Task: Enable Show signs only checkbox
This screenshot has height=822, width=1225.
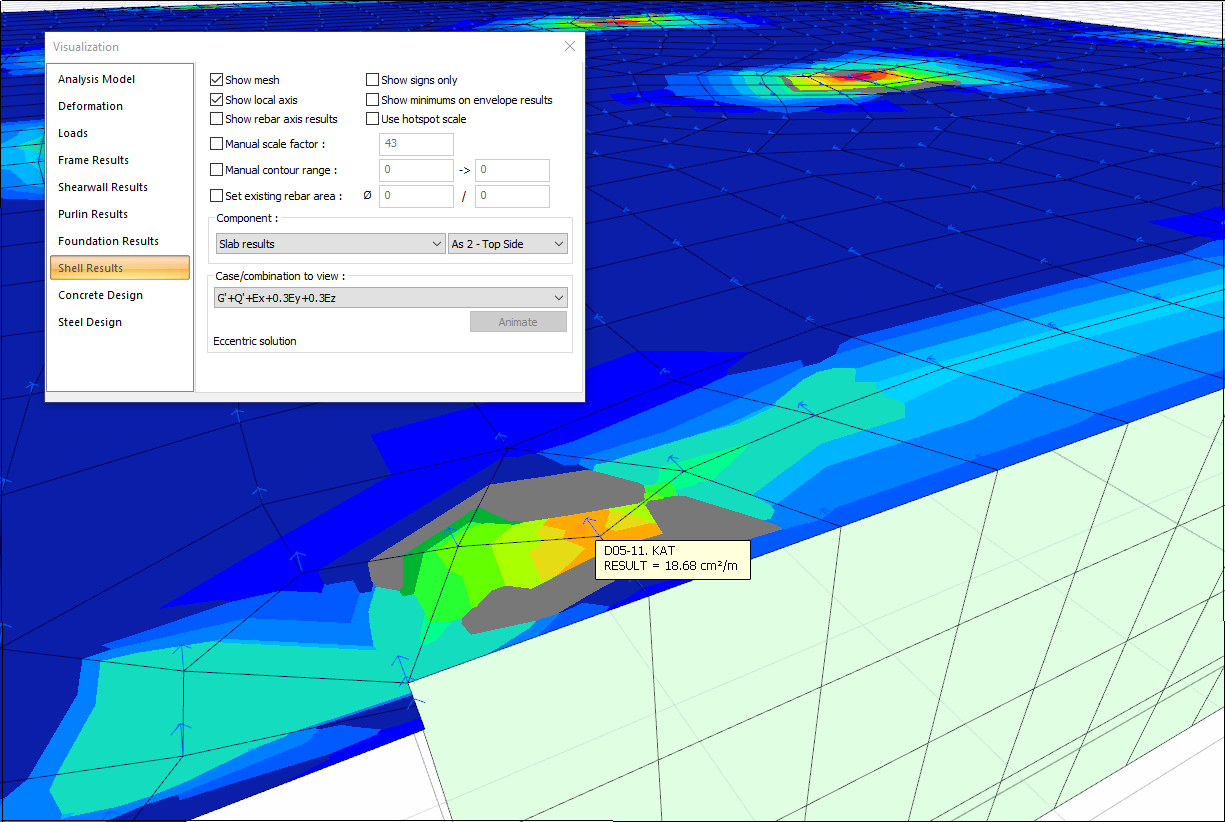Action: pyautogui.click(x=373, y=80)
